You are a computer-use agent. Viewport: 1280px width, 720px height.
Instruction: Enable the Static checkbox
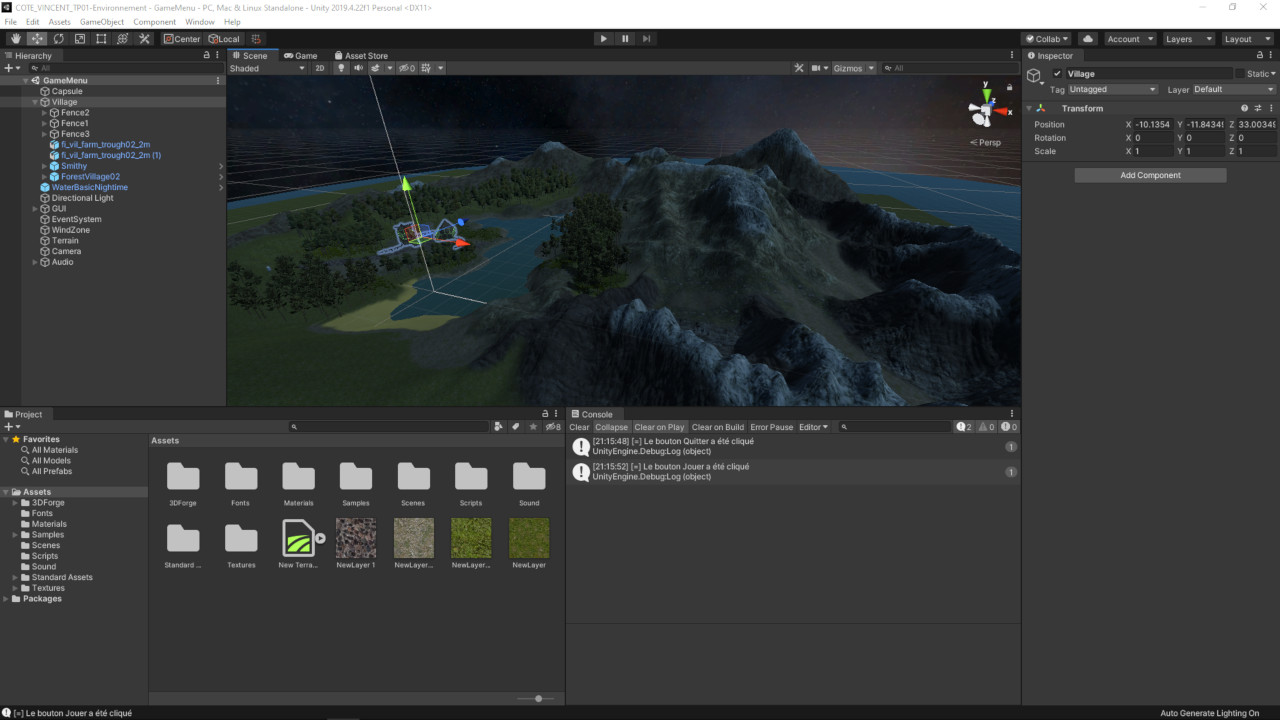tap(1240, 74)
